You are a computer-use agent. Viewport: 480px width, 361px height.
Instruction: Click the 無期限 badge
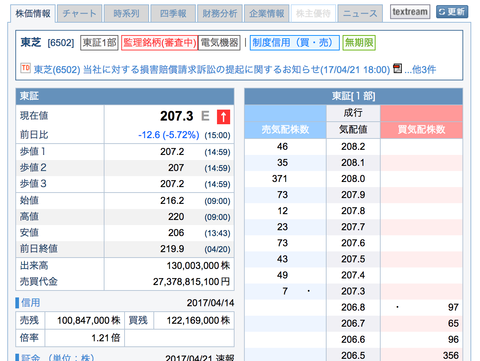(359, 43)
